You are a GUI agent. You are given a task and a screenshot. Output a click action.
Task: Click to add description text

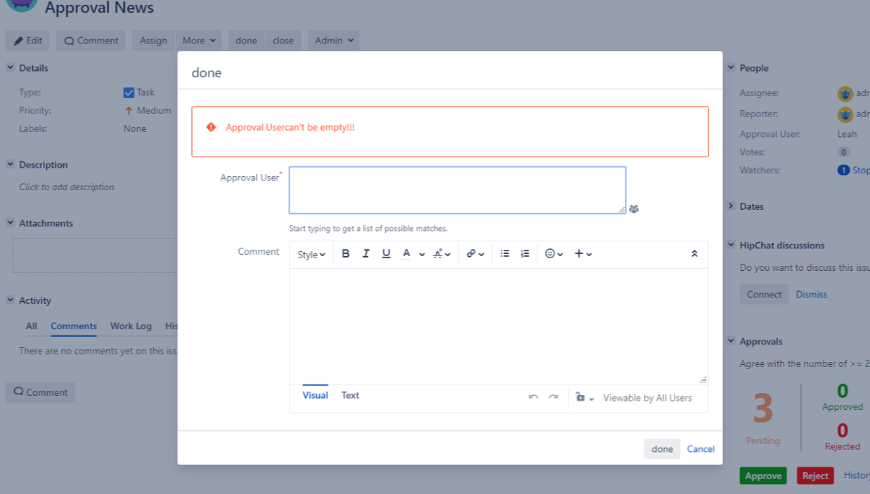click(67, 187)
